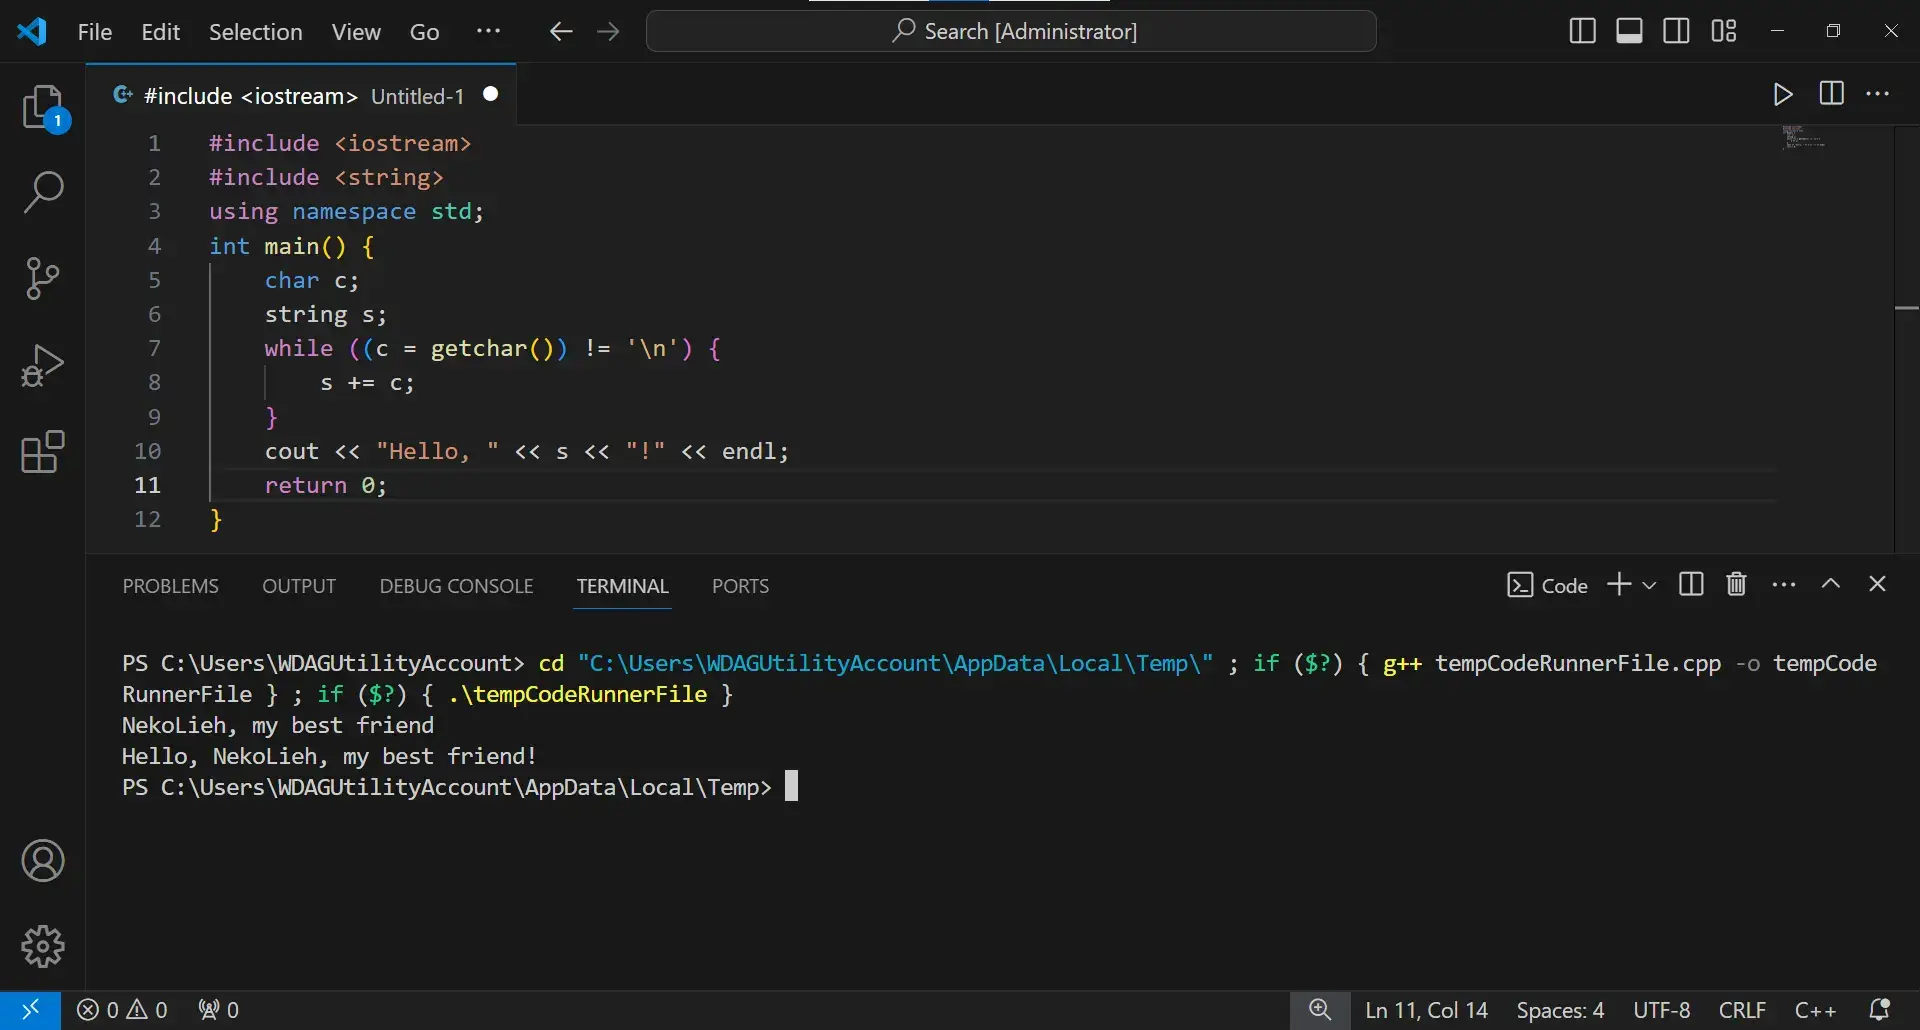1920x1030 pixels.
Task: Click the Search [Administrator] command box
Action: pos(1011,31)
